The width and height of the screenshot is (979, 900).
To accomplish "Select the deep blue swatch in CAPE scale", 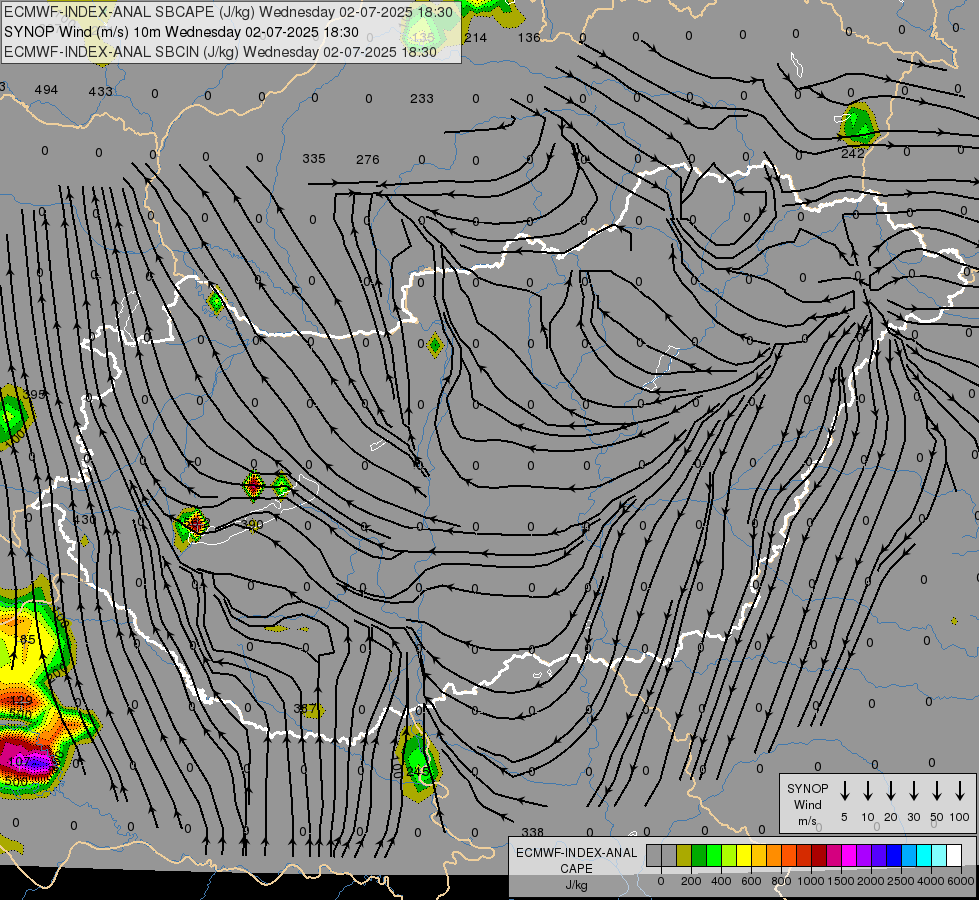I will pos(893,856).
